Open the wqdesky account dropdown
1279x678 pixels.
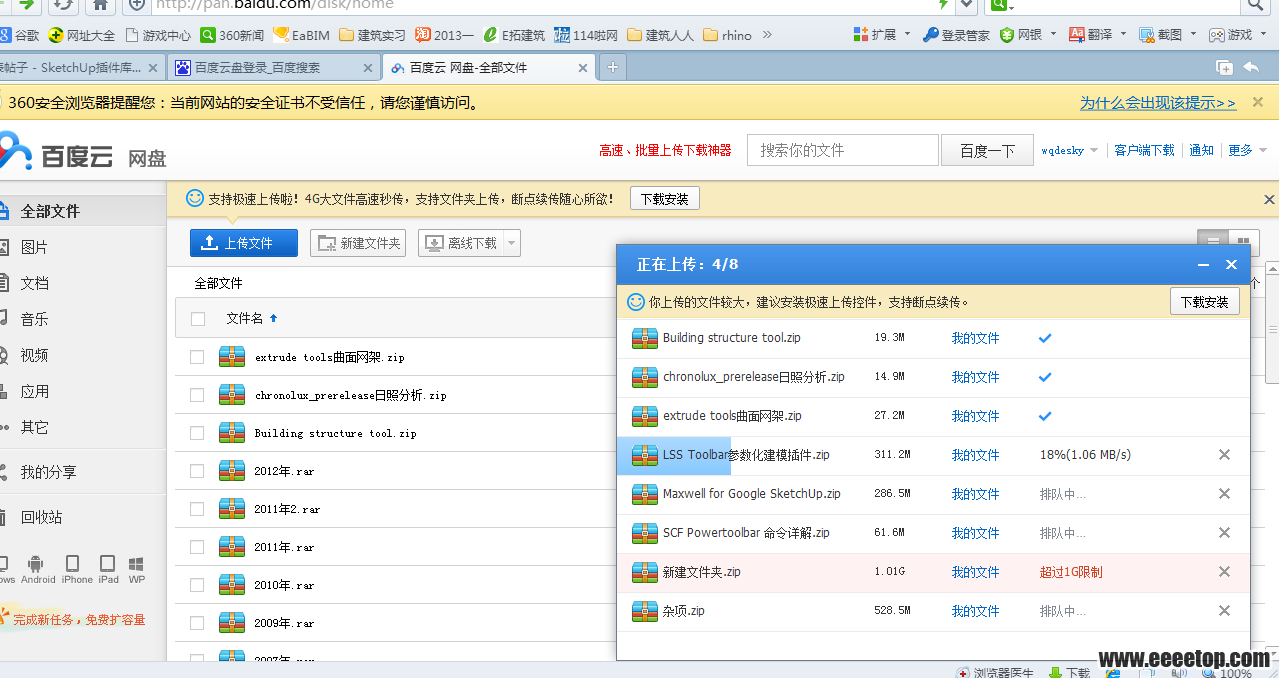pos(1069,150)
